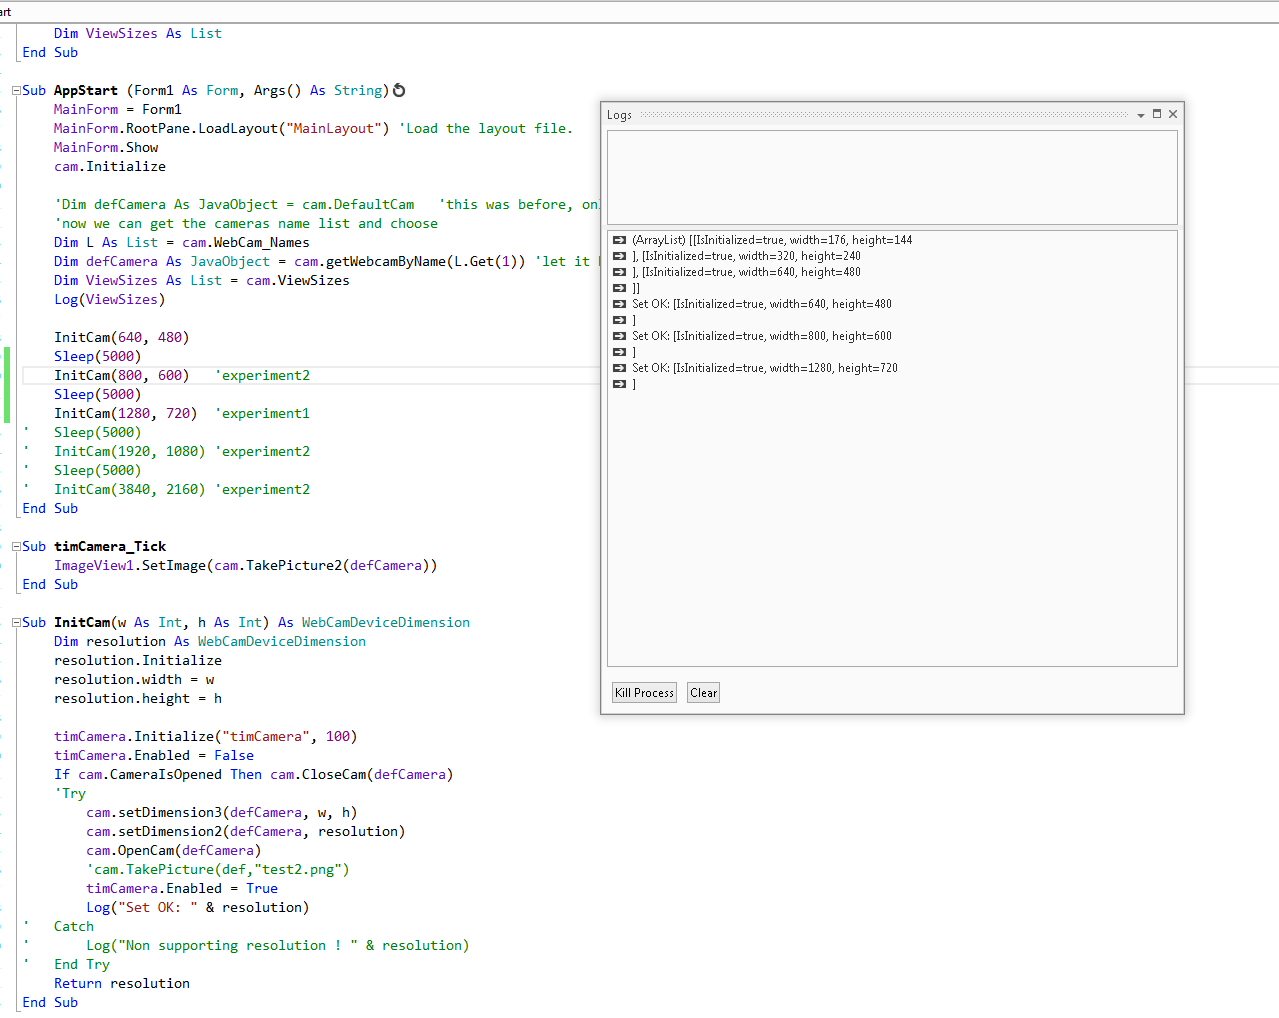Collapse the Sub AppStart code block
Screen dimensions: 1279x1018
coord(16,91)
